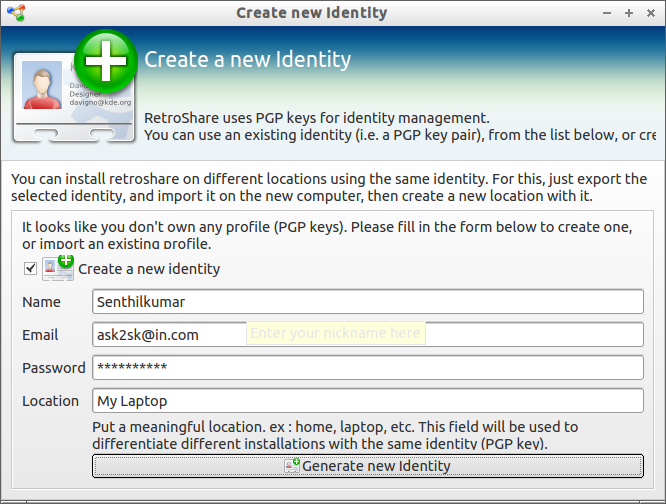This screenshot has width=666, height=504.
Task: Click the 'It looks like you don't own' notice
Action: click(x=327, y=235)
